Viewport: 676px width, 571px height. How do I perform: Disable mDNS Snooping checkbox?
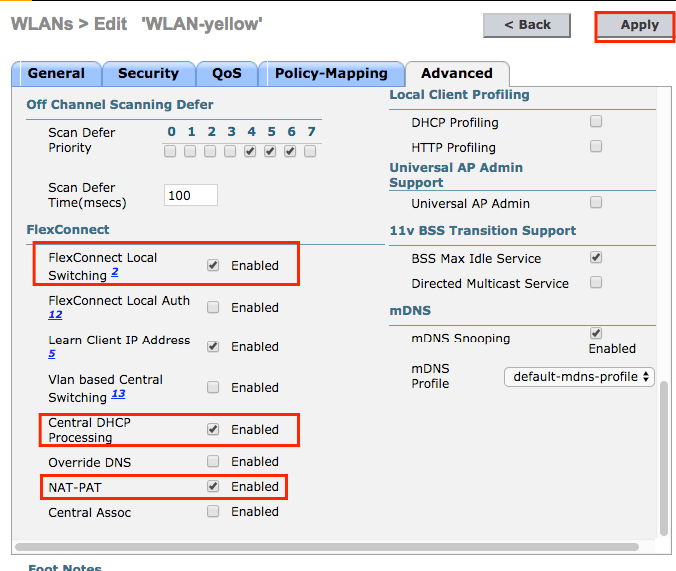[596, 333]
